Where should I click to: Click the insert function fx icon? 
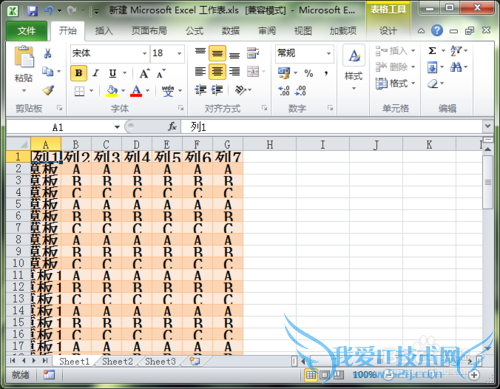click(172, 127)
